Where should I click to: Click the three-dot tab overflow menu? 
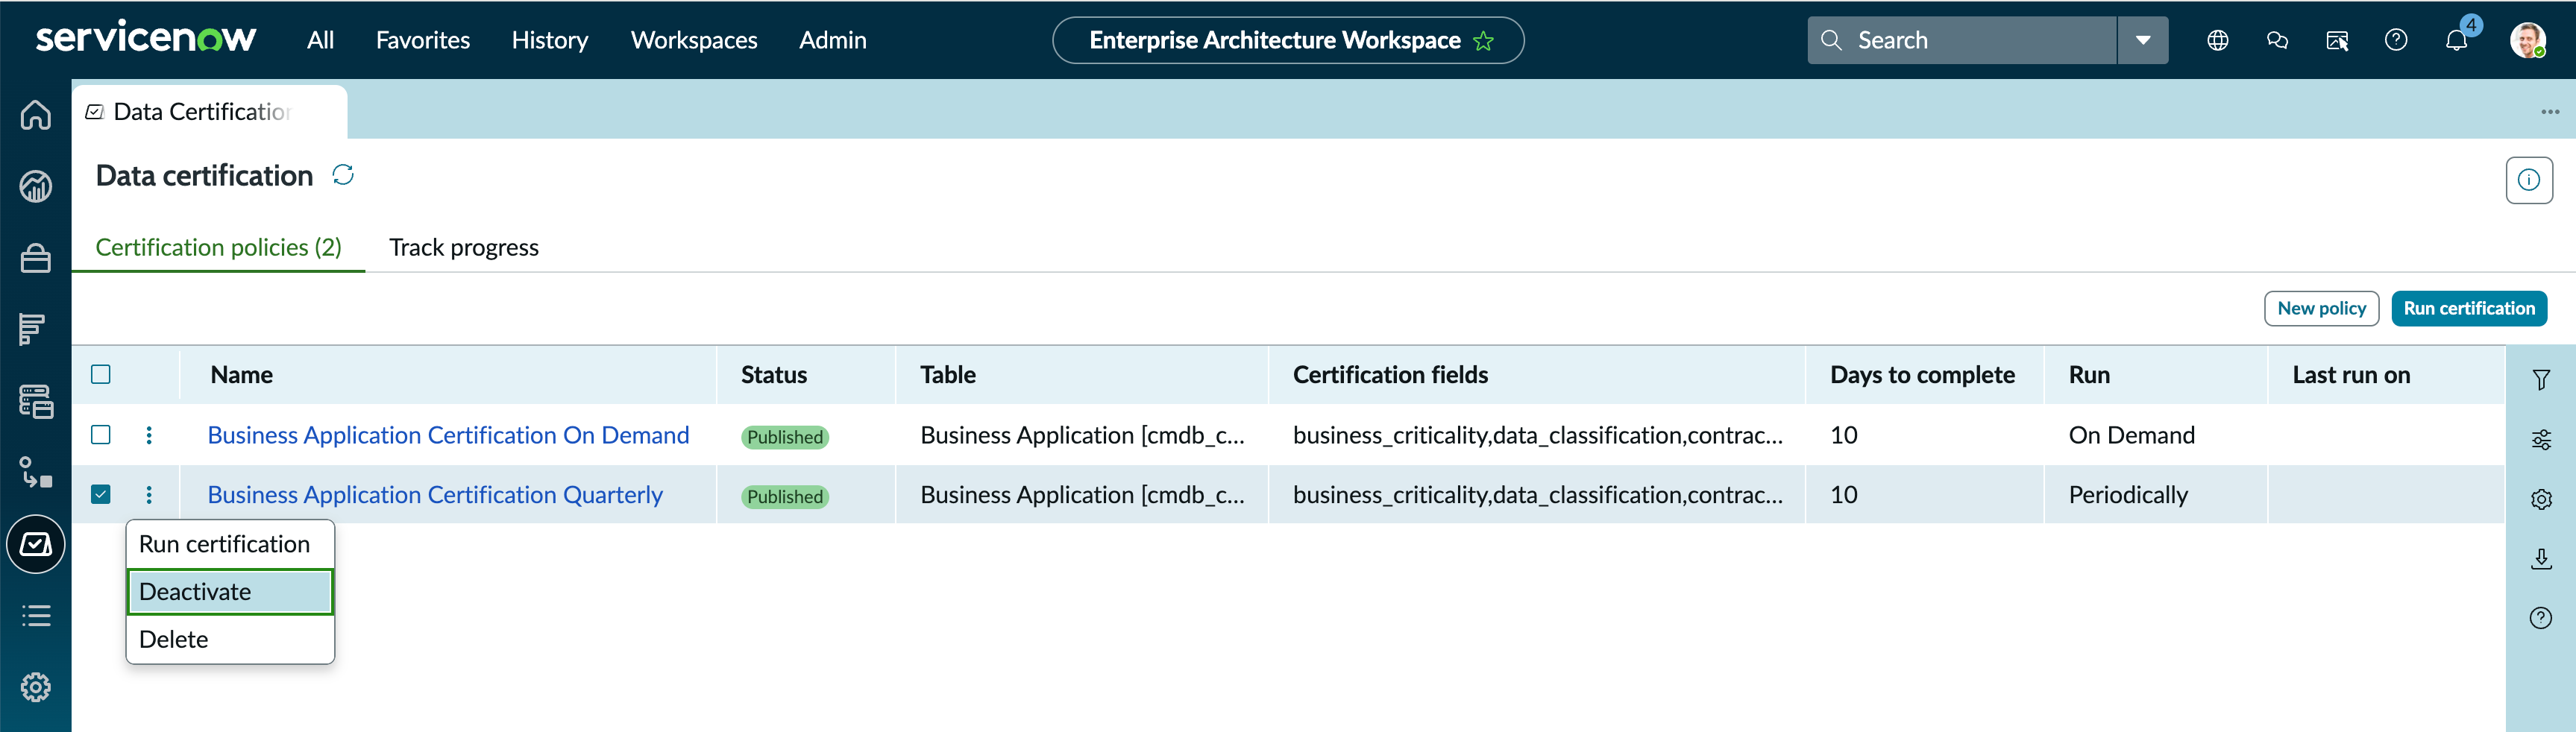point(2550,112)
